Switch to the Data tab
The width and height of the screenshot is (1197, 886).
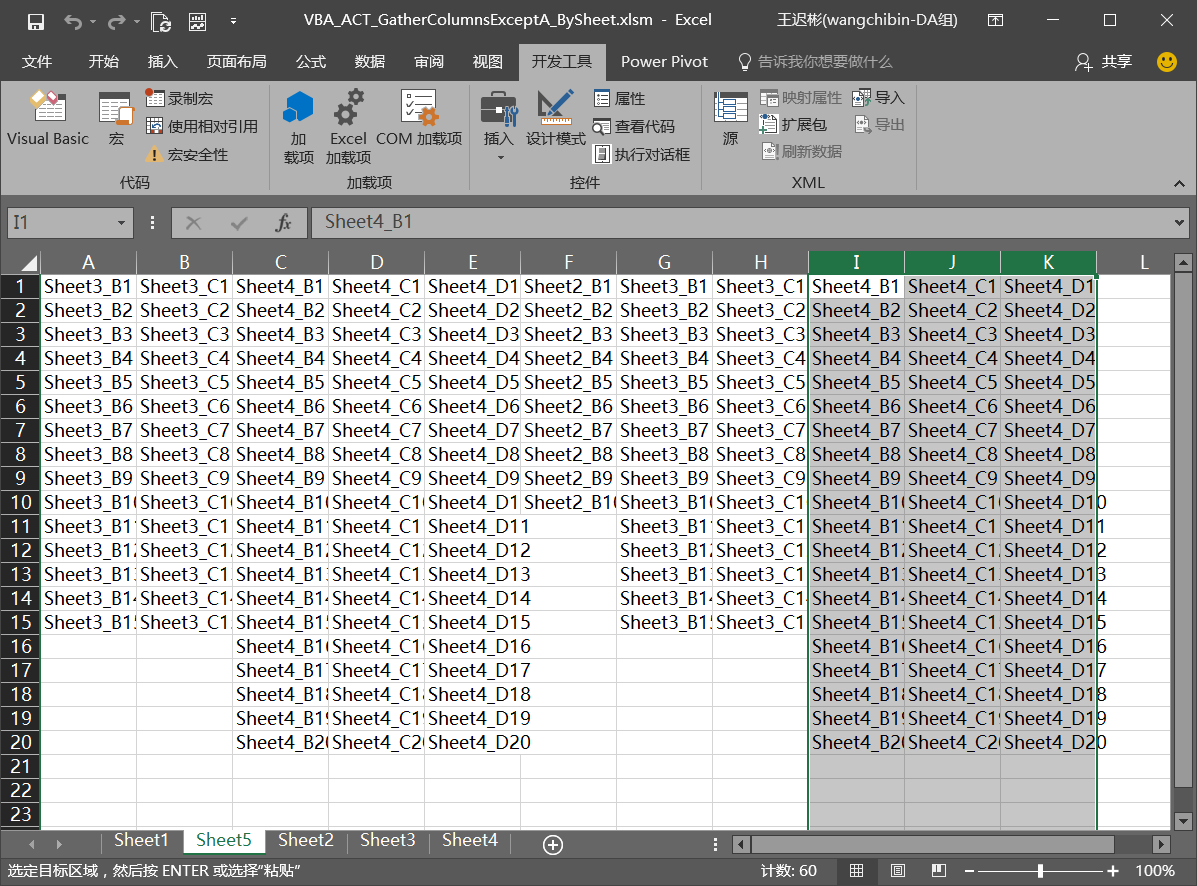point(369,62)
